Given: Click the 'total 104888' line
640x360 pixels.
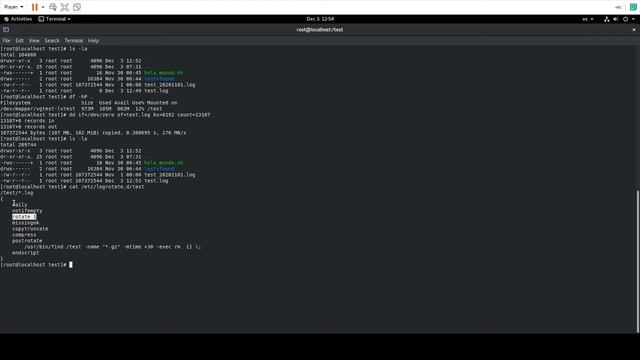Looking at the screenshot, I should coord(18,55).
